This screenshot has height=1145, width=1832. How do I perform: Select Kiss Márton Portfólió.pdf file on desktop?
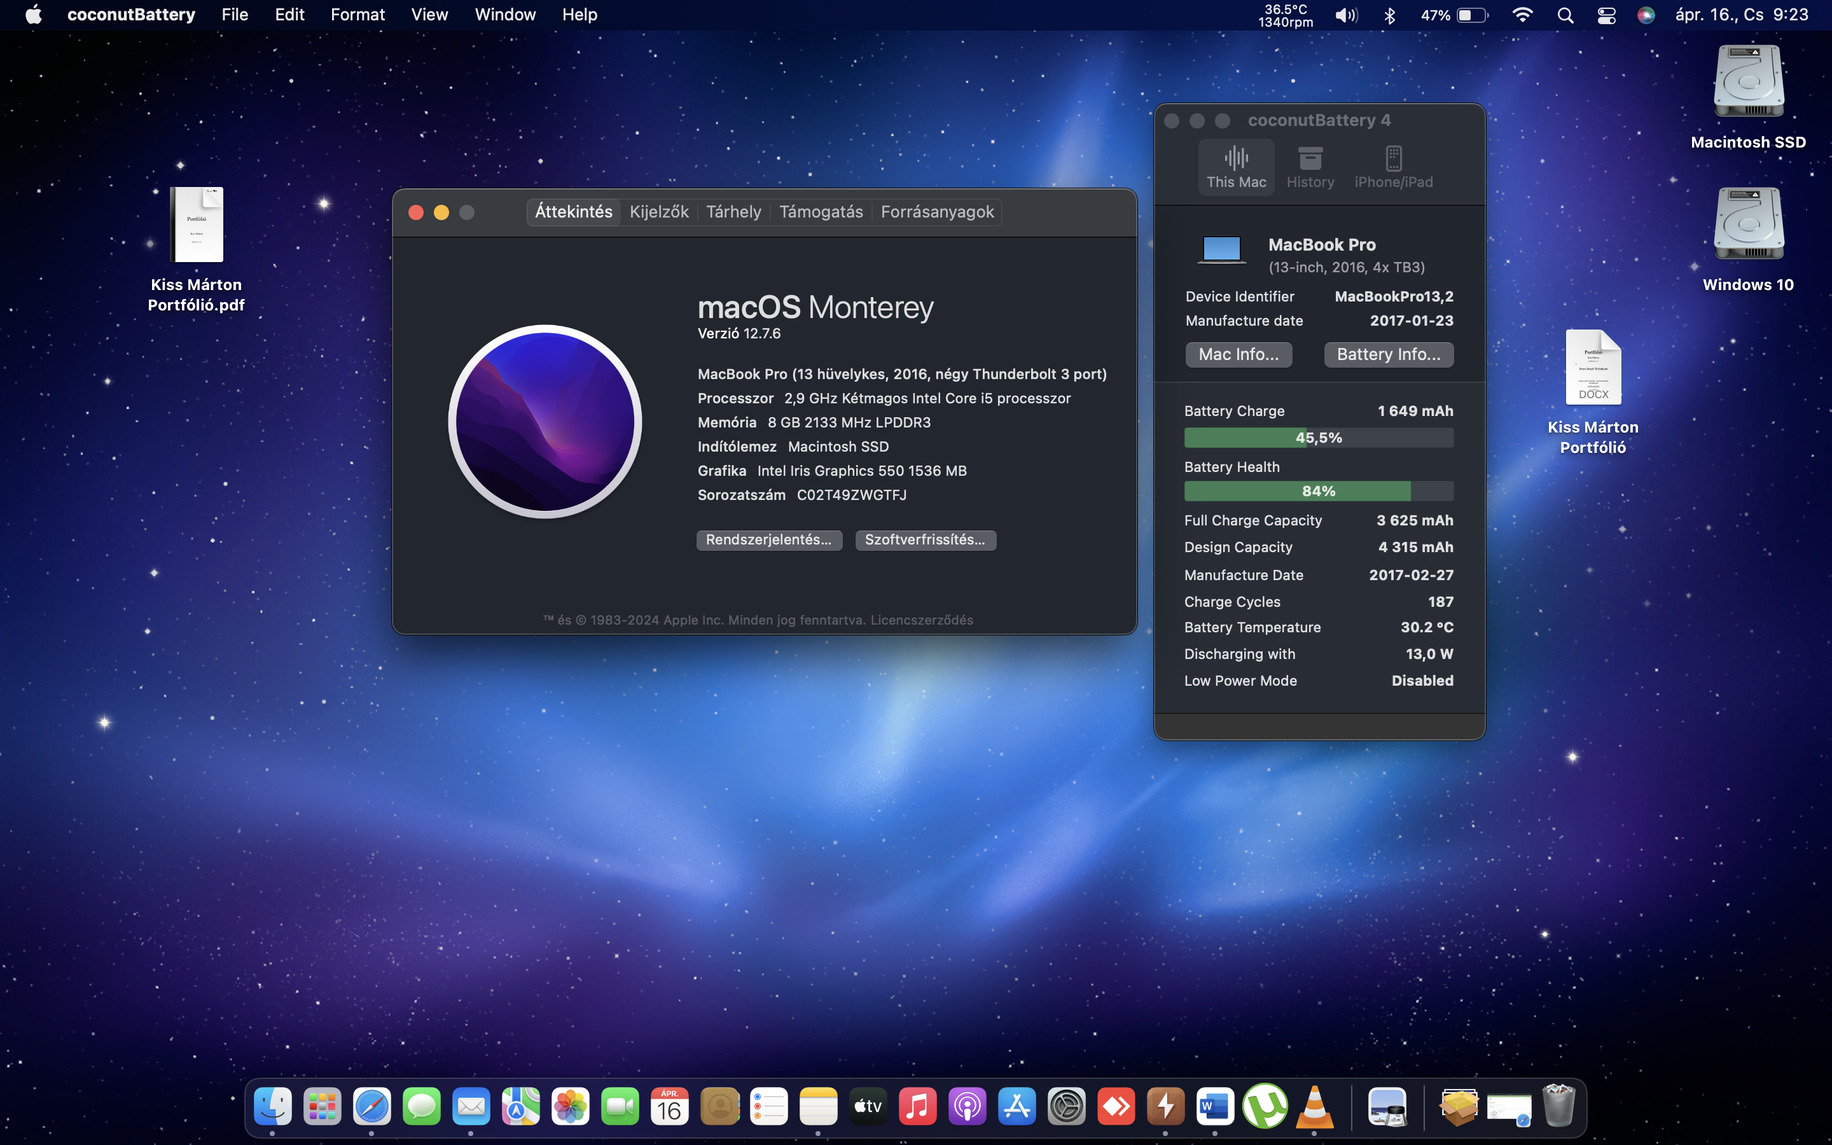197,226
